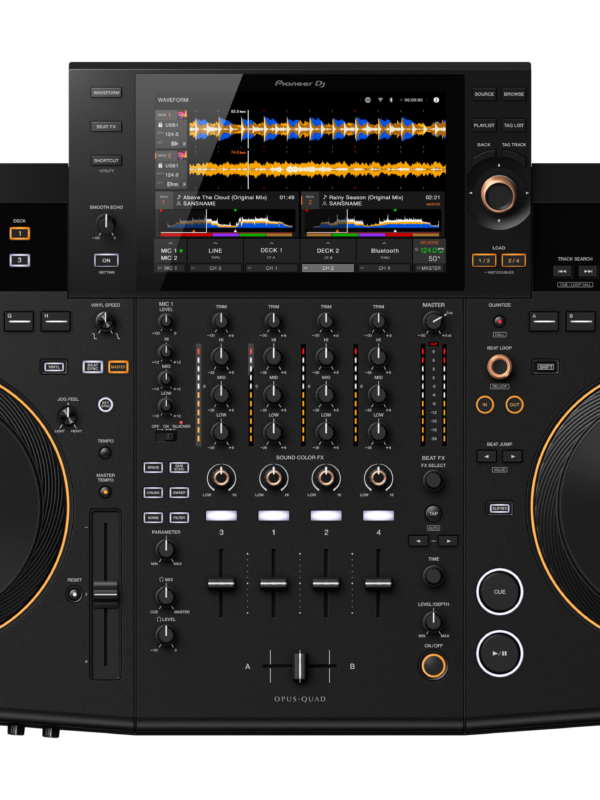This screenshot has width=600, height=800.
Task: Toggle the Smooth Echo ON button
Action: click(x=106, y=261)
